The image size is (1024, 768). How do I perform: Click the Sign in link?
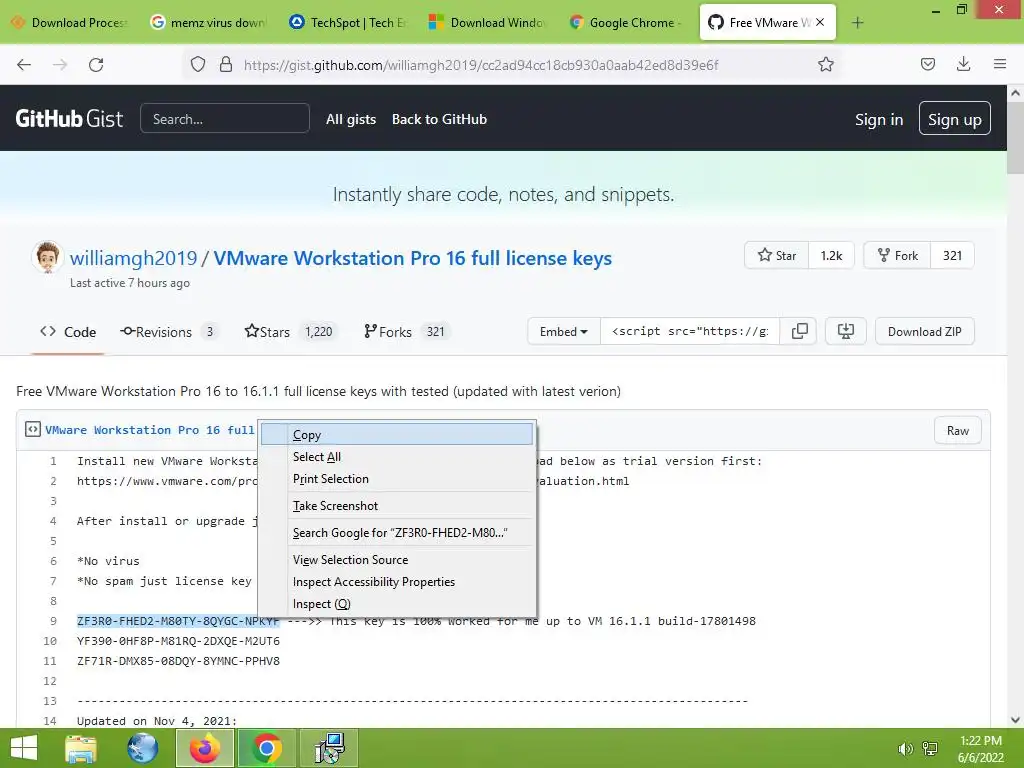(878, 120)
